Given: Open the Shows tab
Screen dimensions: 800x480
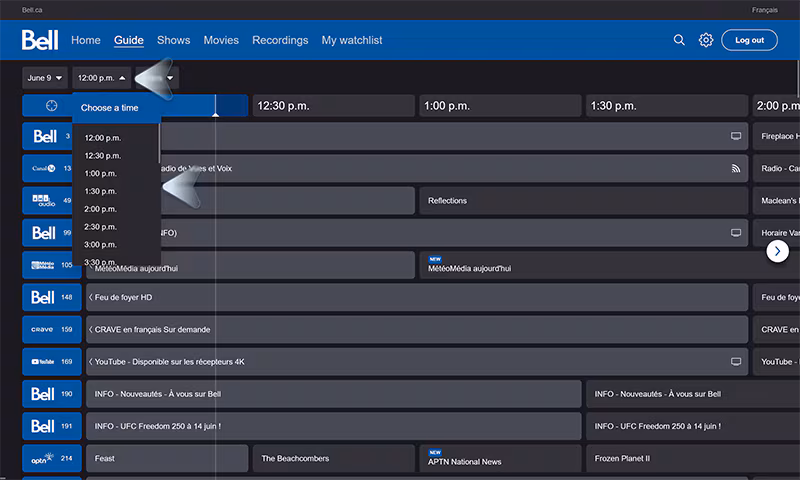Looking at the screenshot, I should [x=173, y=40].
